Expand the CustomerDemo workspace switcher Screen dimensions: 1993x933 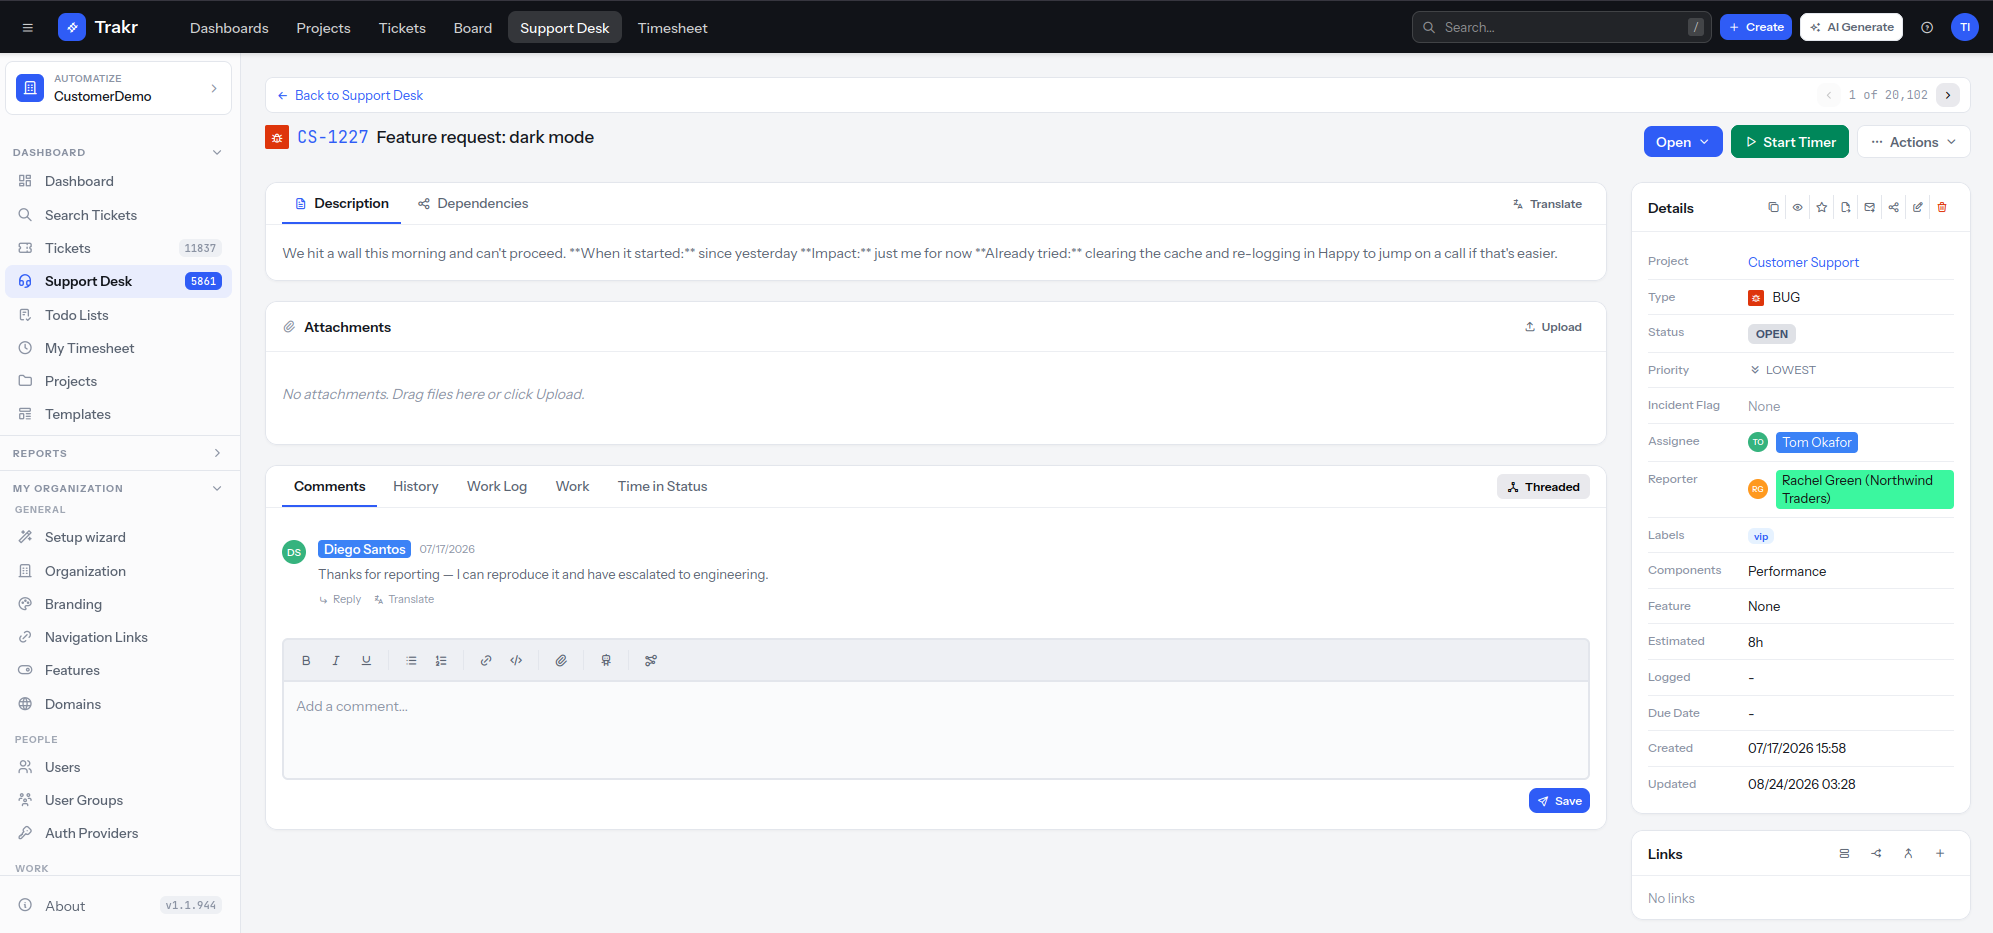(119, 88)
